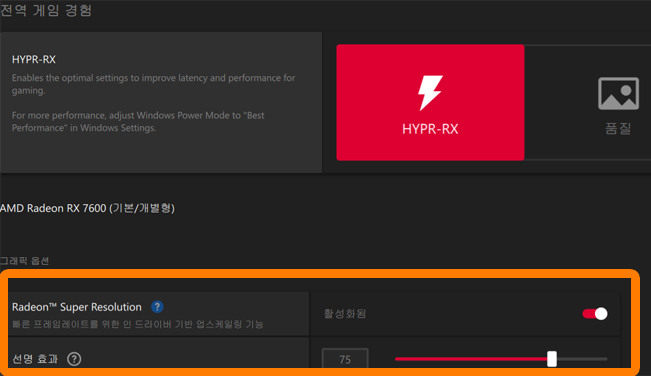The image size is (651, 376).
Task: Click the 'AMD Radeon RX 7600 (기본/개별형)' text
Action: (87, 208)
